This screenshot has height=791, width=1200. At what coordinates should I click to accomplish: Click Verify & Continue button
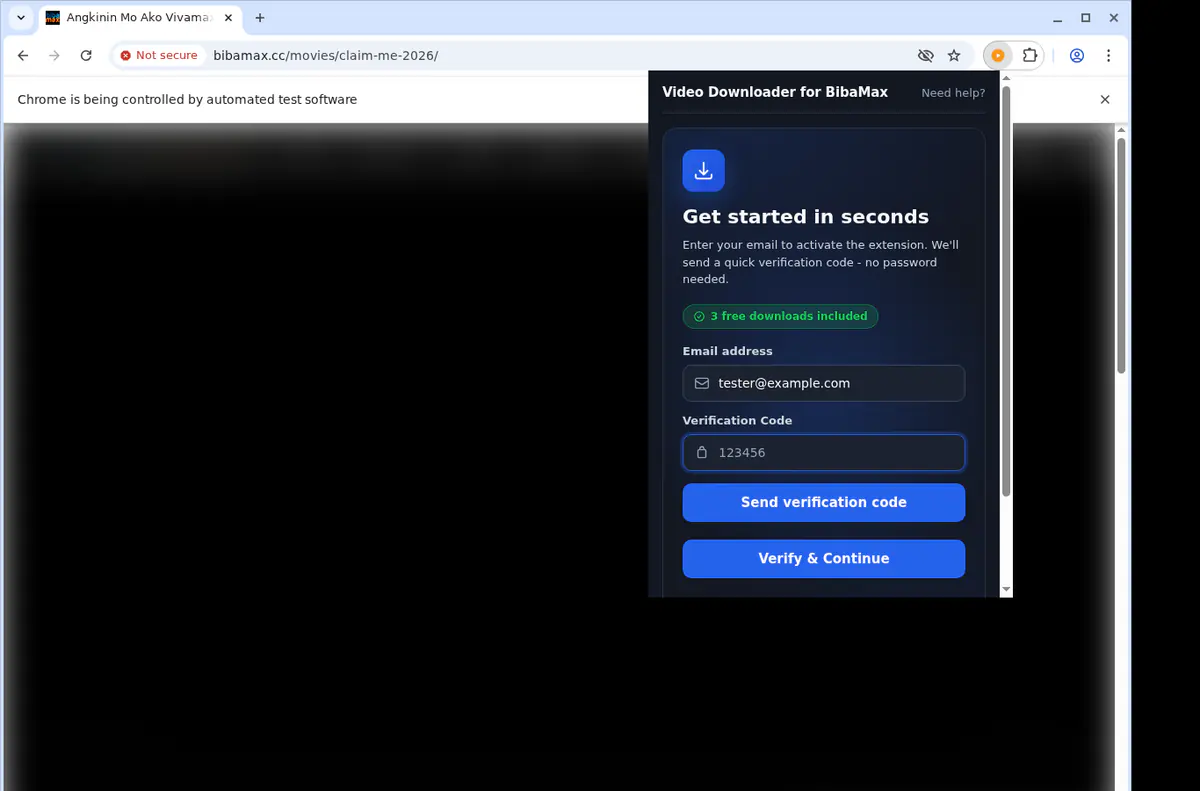click(x=824, y=558)
